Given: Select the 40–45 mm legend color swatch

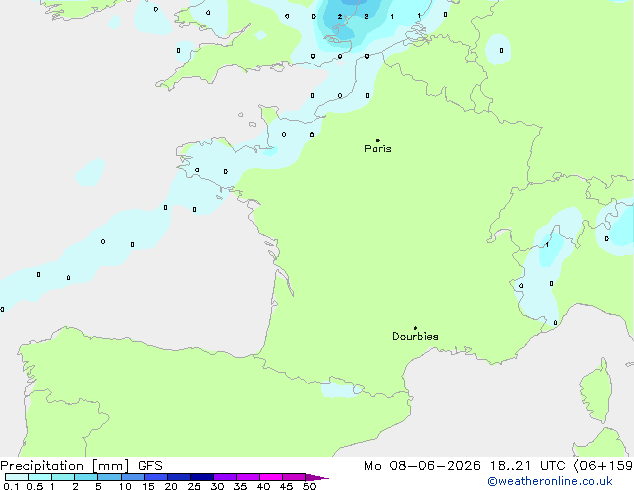Looking at the screenshot, I should pos(271,477).
